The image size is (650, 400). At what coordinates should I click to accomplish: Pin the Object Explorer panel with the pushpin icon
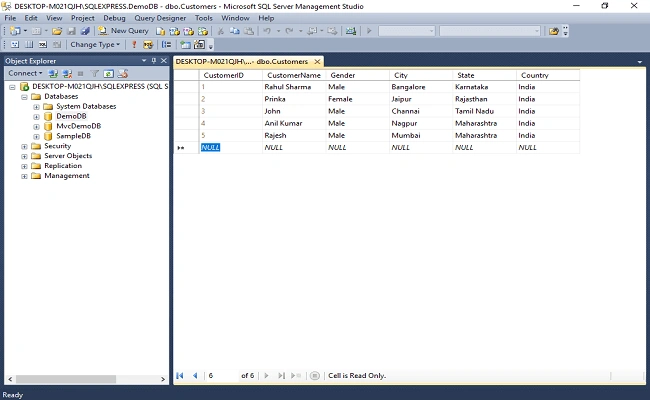pyautogui.click(x=154, y=61)
